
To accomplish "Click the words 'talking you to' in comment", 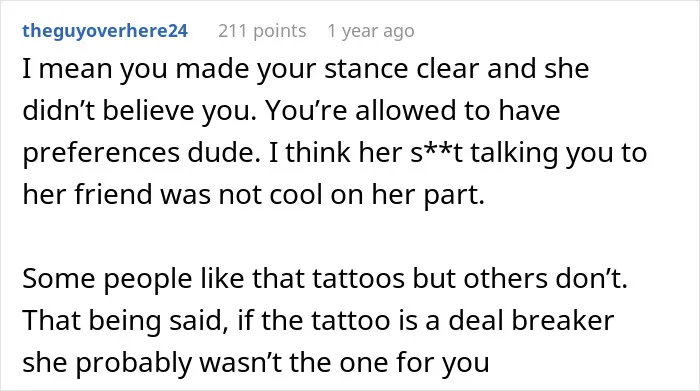I will coord(558,153).
